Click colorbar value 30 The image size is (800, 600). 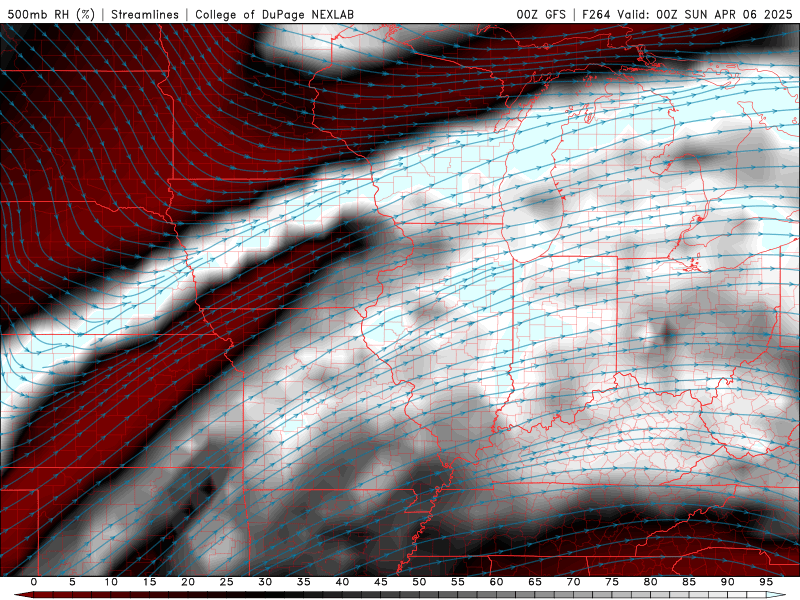(265, 582)
